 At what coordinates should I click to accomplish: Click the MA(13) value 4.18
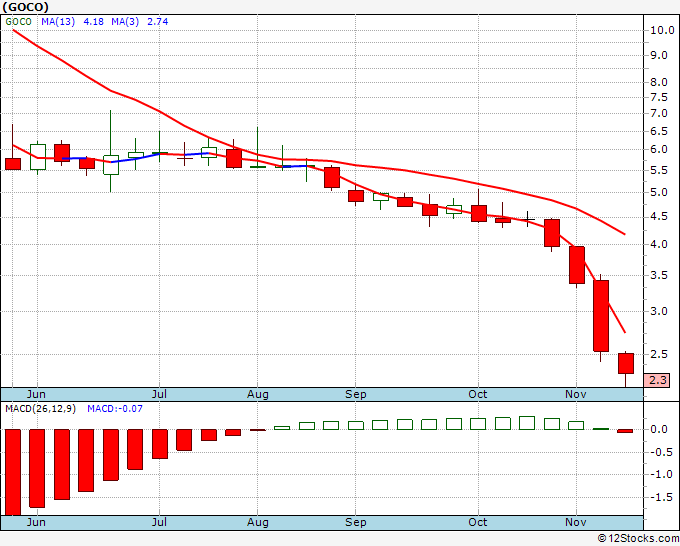[x=93, y=22]
